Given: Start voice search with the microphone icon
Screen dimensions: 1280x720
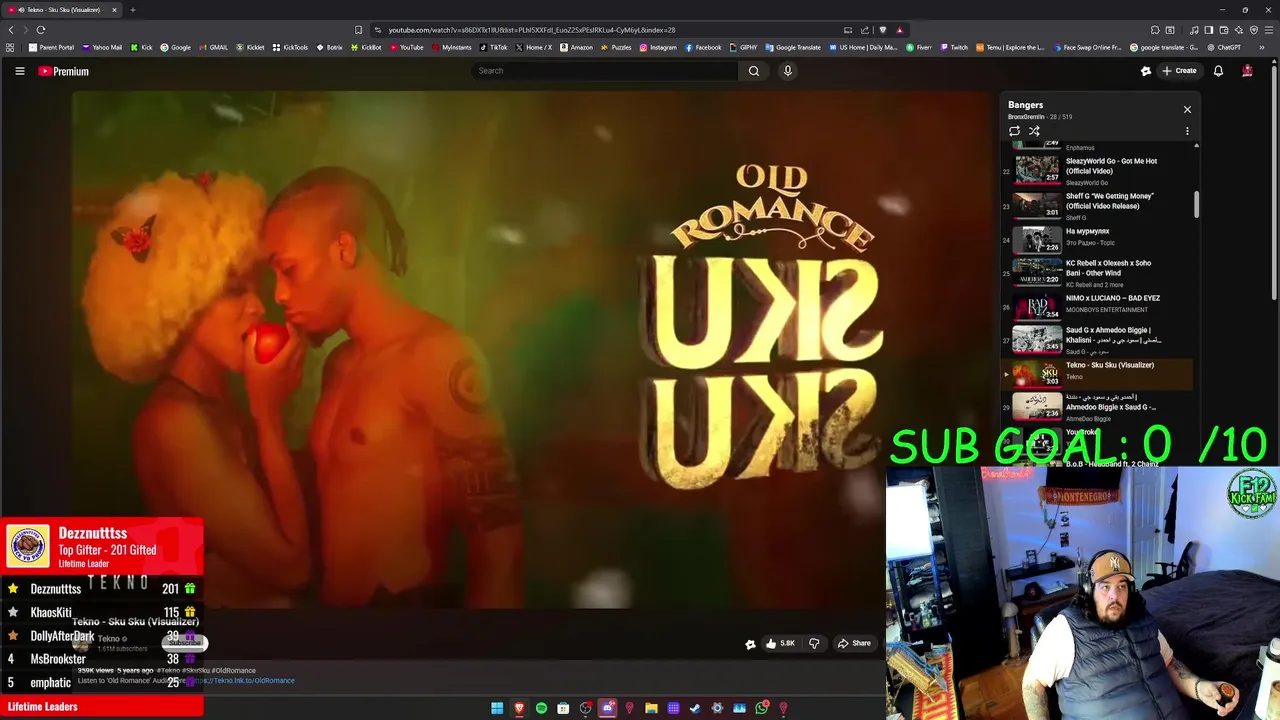Looking at the screenshot, I should [x=787, y=71].
